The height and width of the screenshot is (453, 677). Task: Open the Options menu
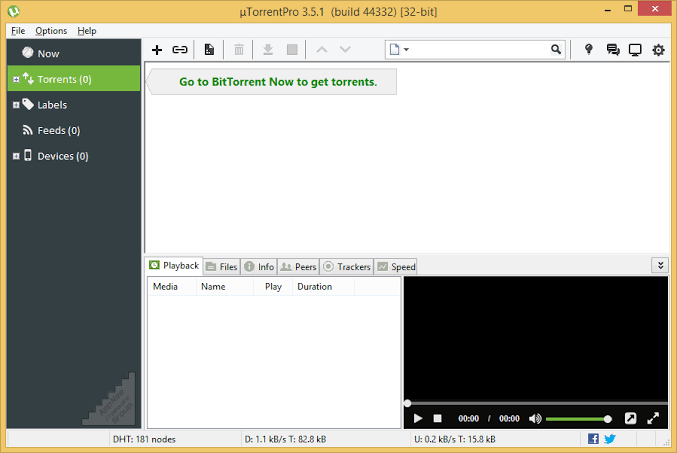pyautogui.click(x=51, y=31)
